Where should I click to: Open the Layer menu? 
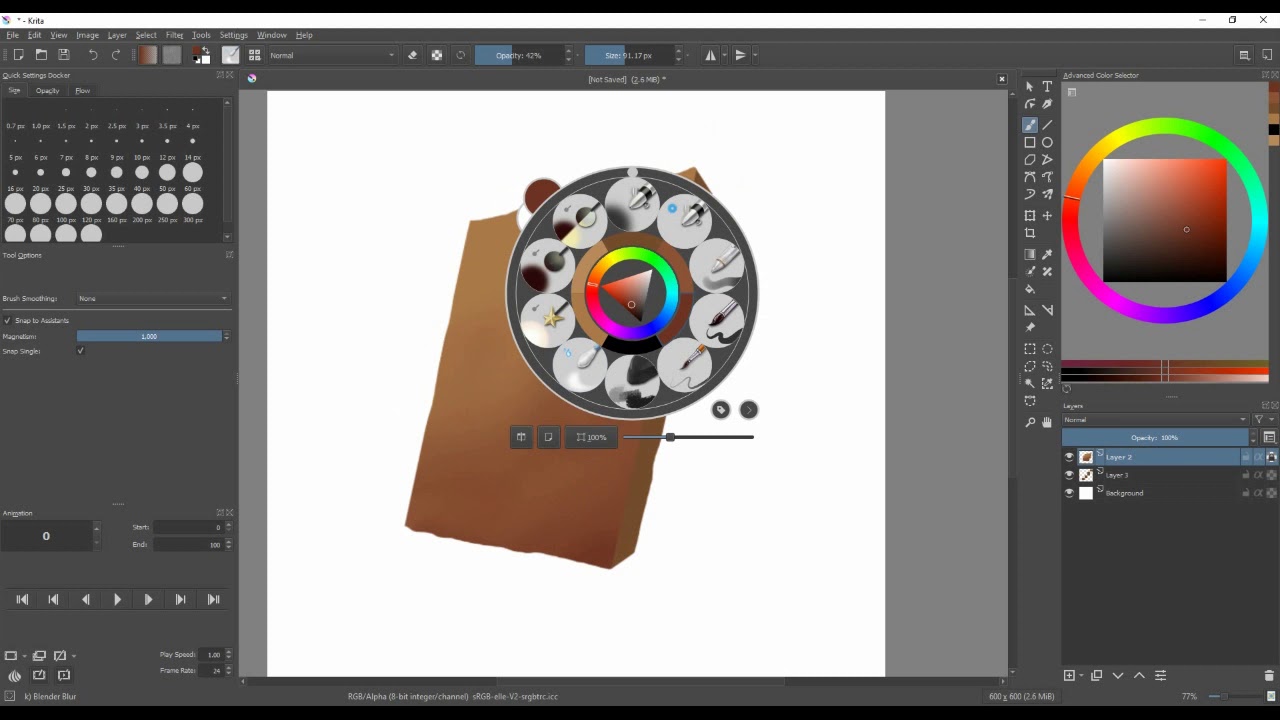tap(117, 35)
